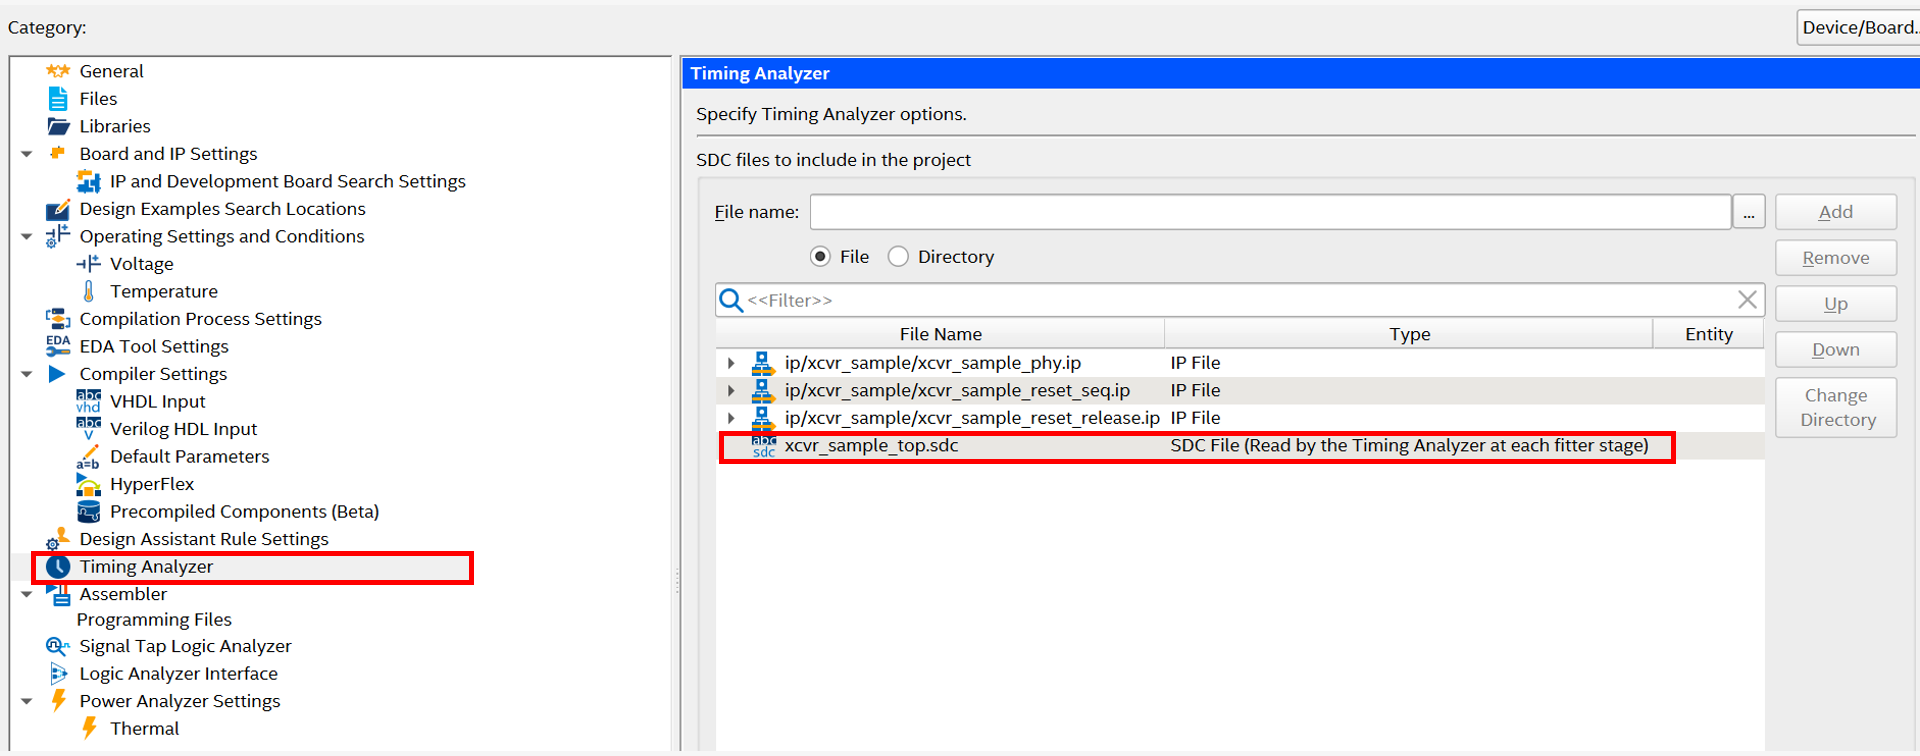Click the browse ellipsis button
The width and height of the screenshot is (1920, 756).
(x=1748, y=212)
